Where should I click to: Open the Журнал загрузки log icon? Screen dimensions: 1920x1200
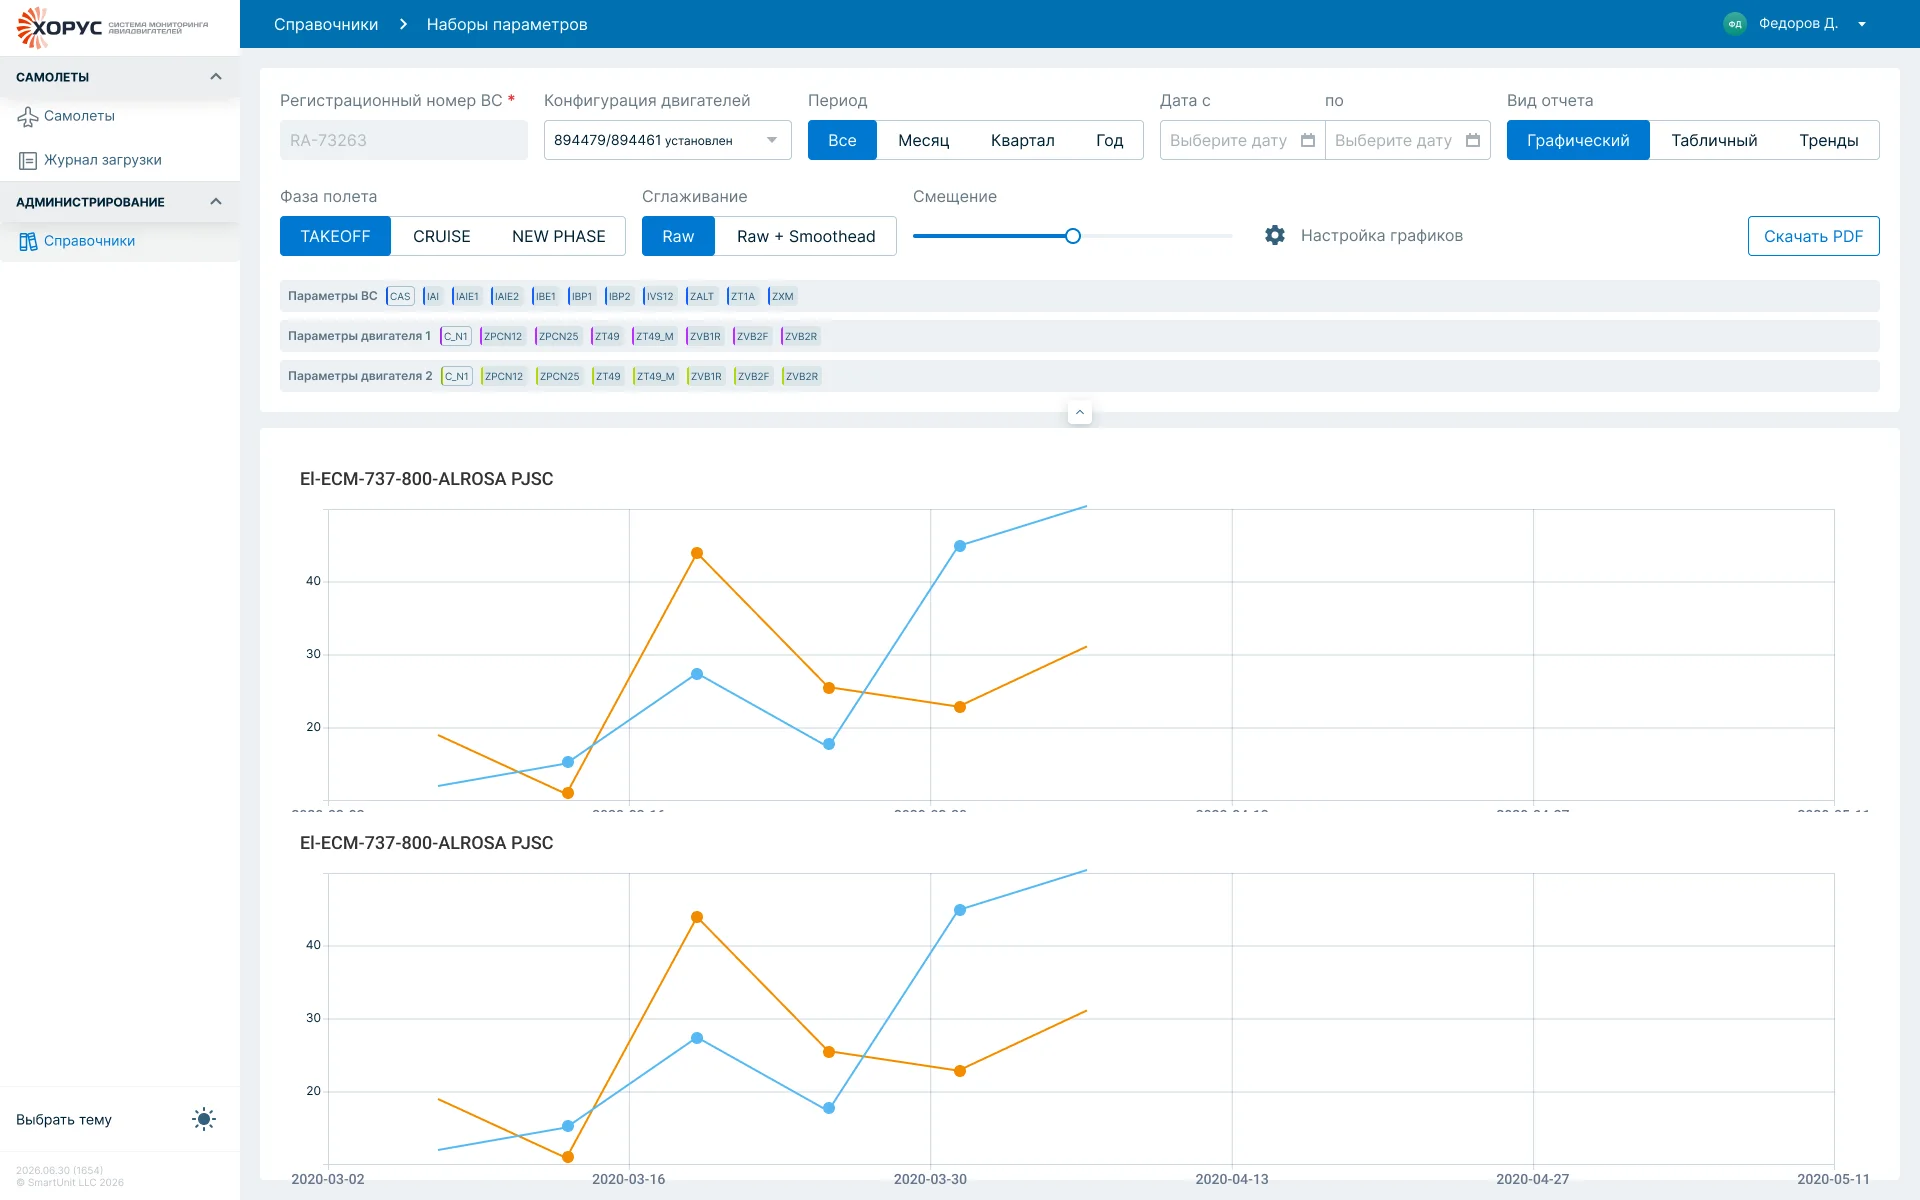pos(28,160)
